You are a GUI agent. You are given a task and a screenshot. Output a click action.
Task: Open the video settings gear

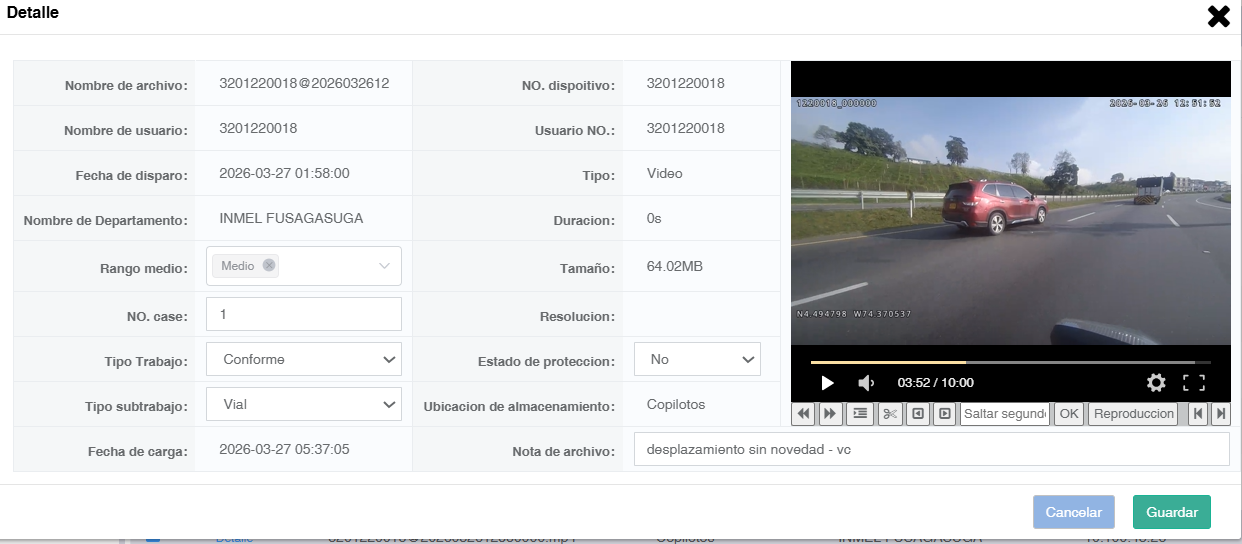point(1156,382)
